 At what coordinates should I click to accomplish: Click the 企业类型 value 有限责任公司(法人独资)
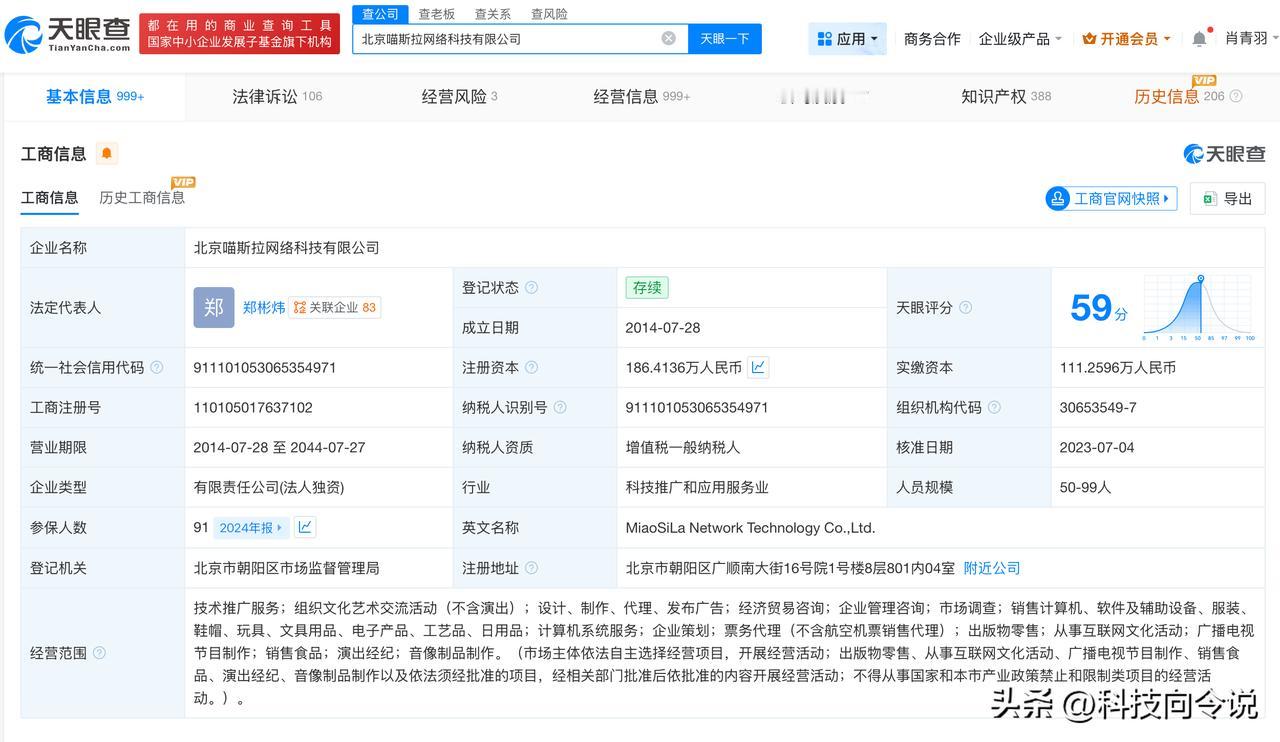coord(269,488)
